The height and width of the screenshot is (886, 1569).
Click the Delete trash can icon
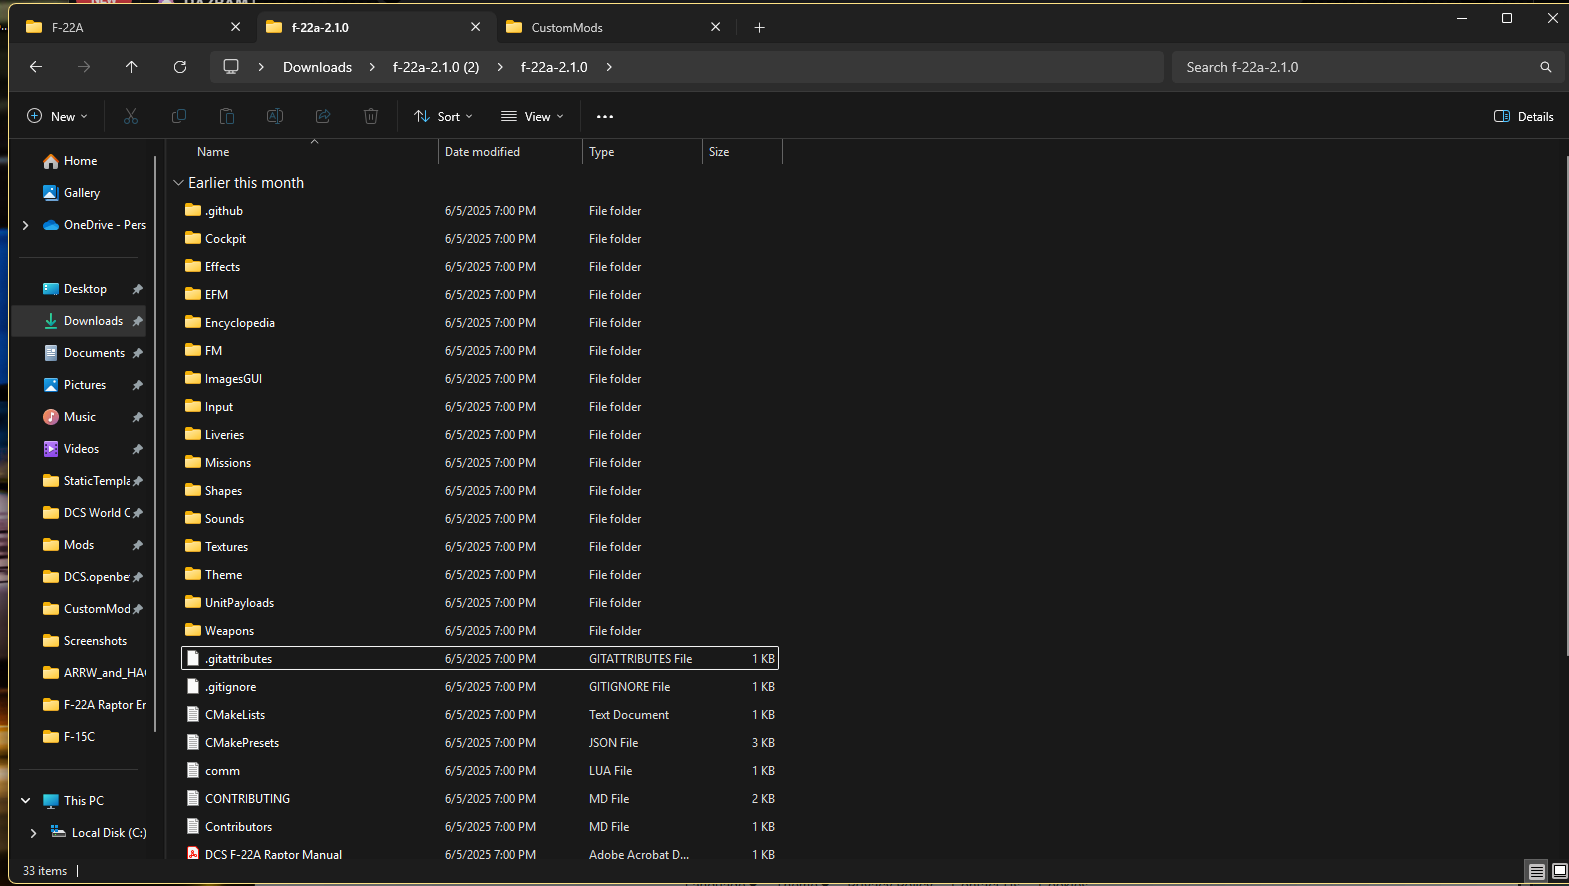tap(371, 116)
